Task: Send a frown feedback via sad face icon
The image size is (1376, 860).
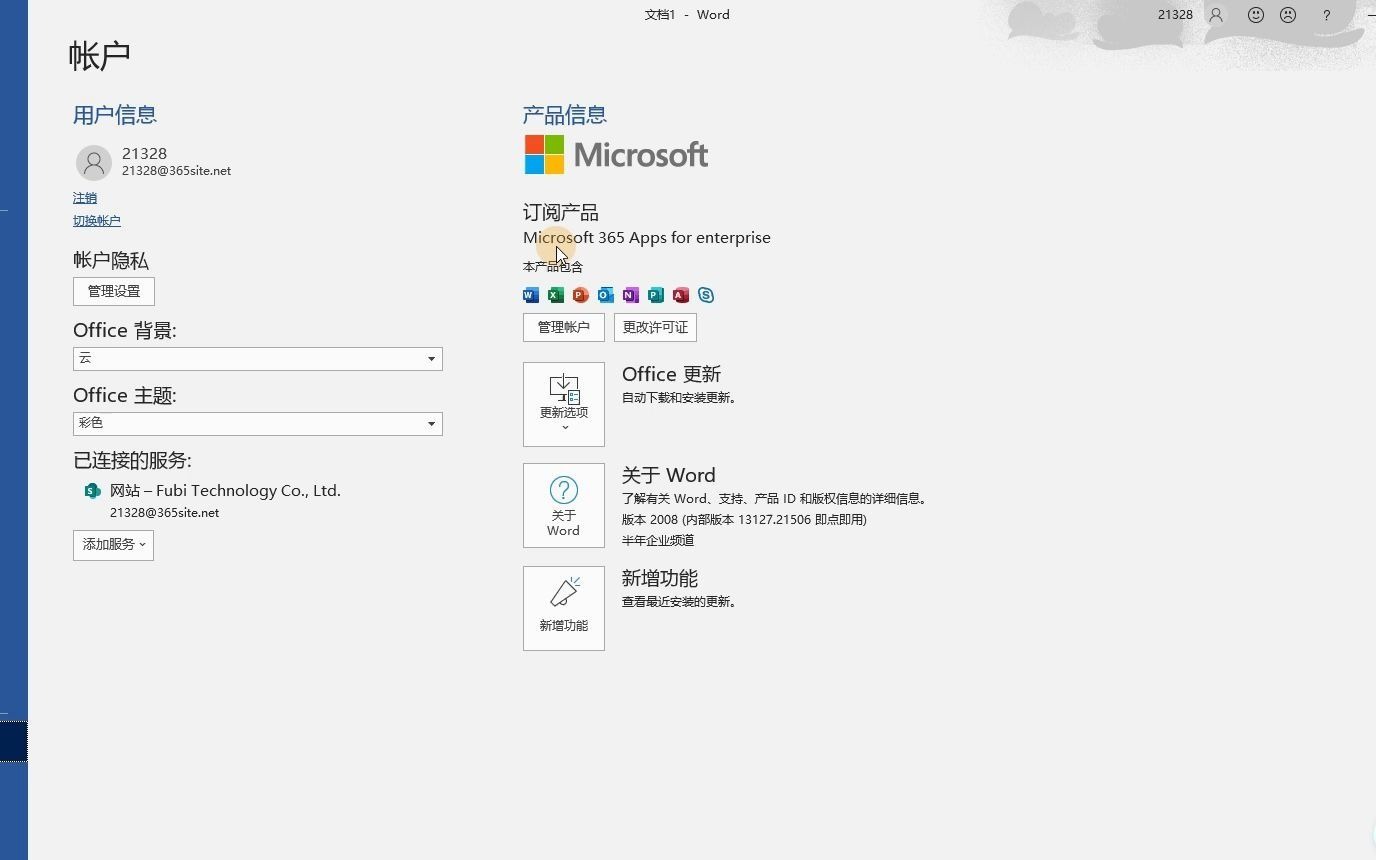Action: [1288, 15]
